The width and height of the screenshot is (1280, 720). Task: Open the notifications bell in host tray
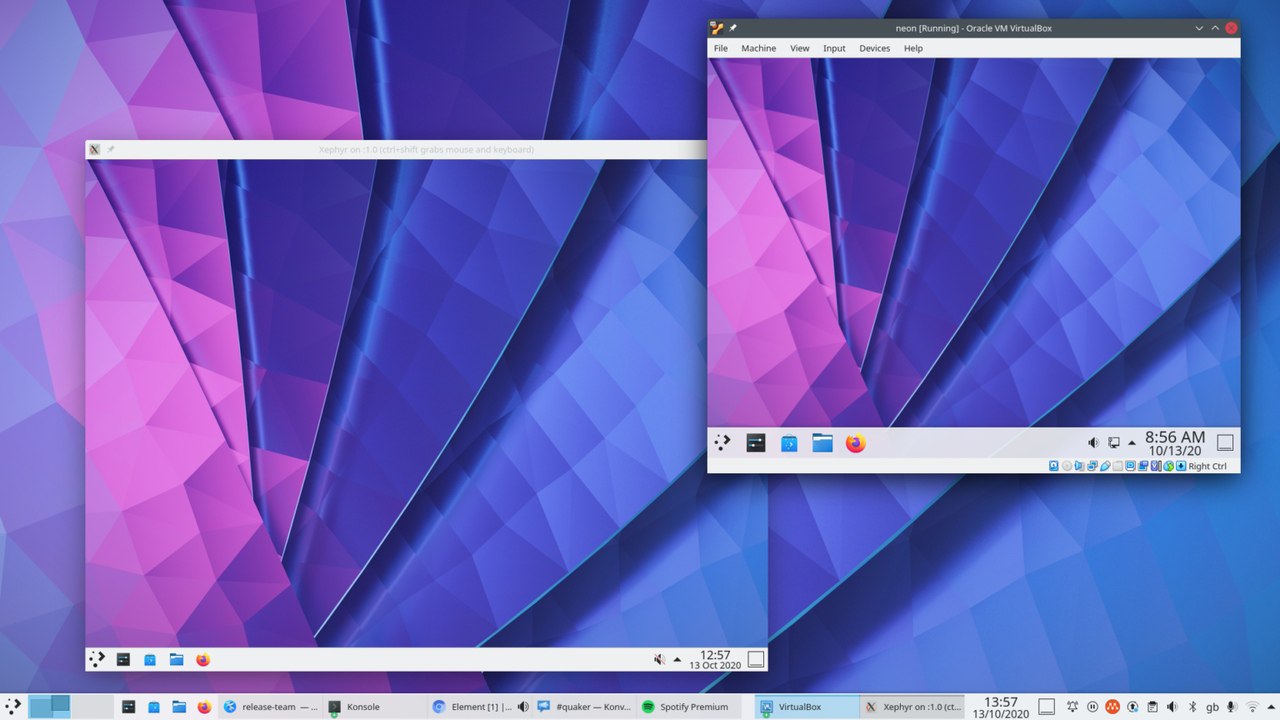point(1070,707)
